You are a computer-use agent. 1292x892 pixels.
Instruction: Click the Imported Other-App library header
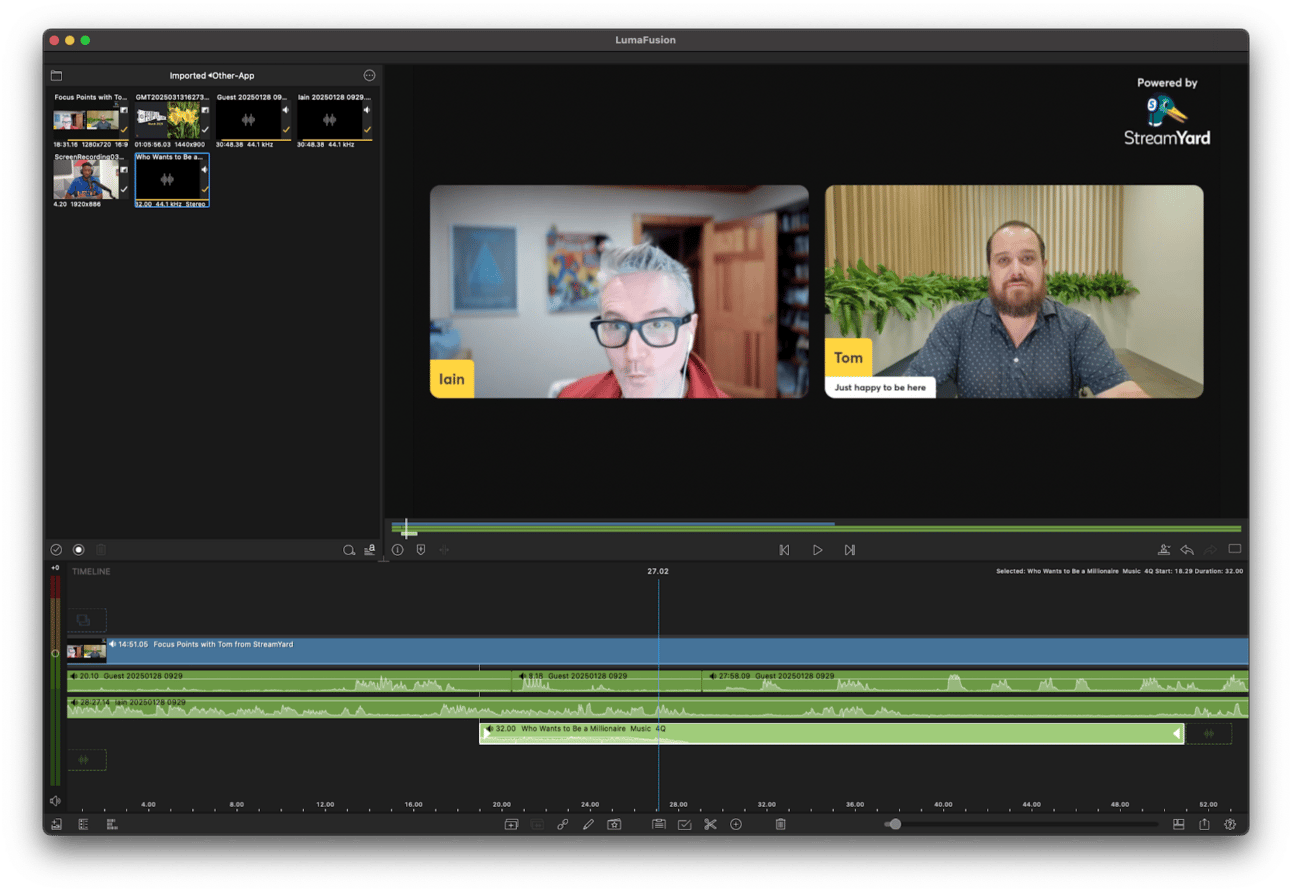(x=212, y=76)
